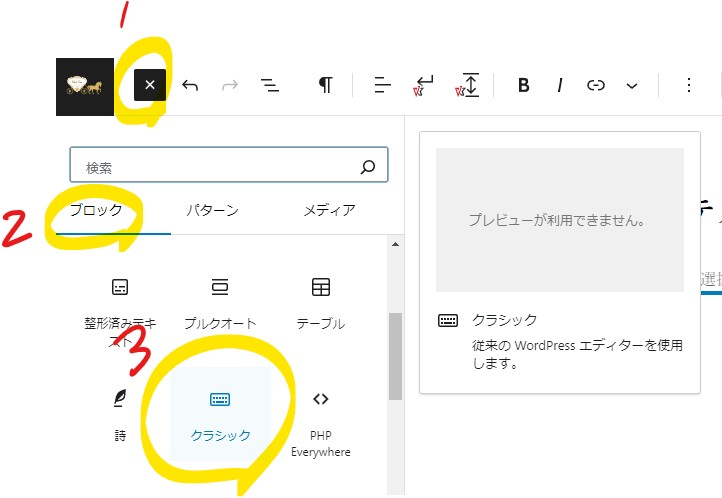This screenshot has height=498, width=722.
Task: Click the paragraph block type icon
Action: [x=326, y=85]
